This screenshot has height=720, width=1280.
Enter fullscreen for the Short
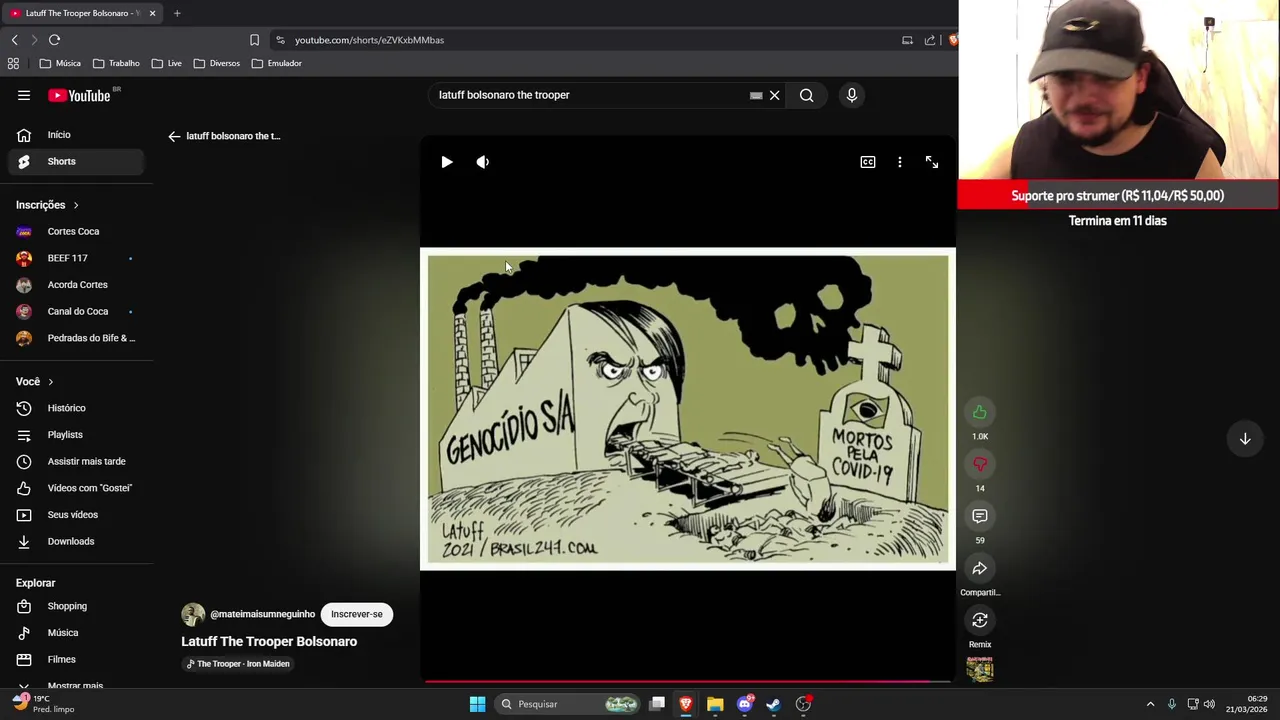pos(932,162)
